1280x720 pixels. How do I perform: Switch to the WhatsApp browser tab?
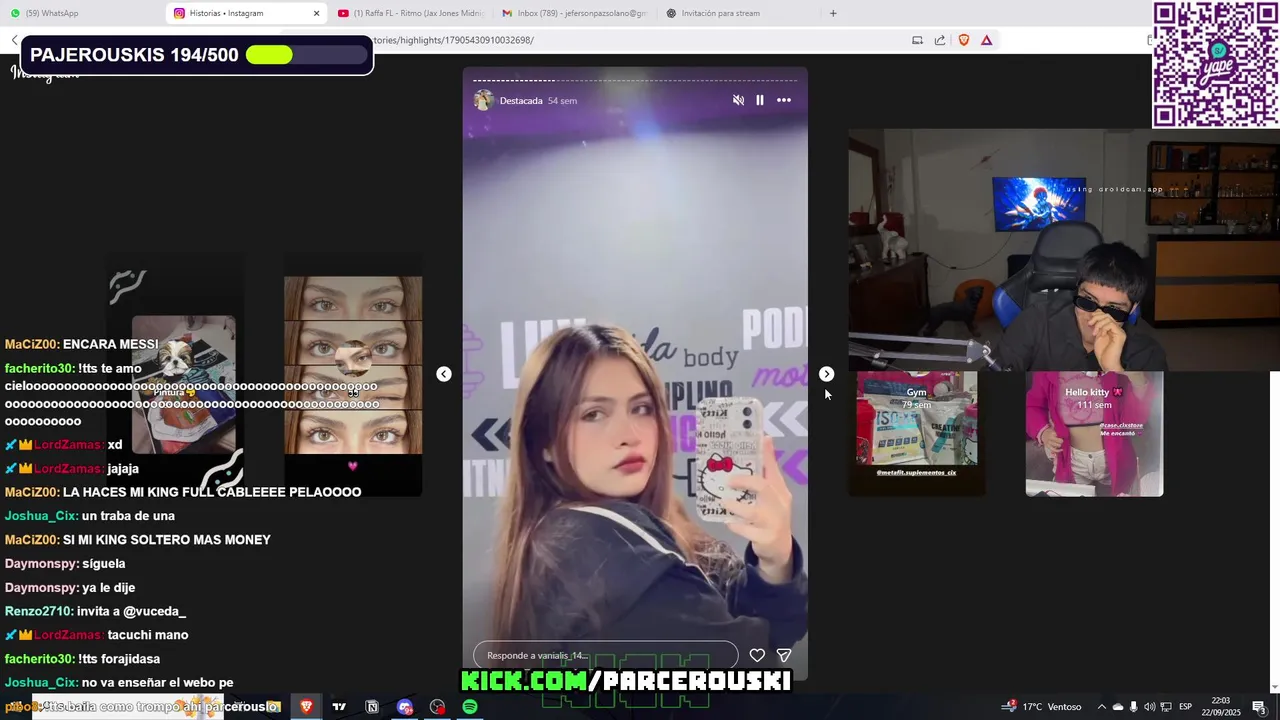(80, 13)
